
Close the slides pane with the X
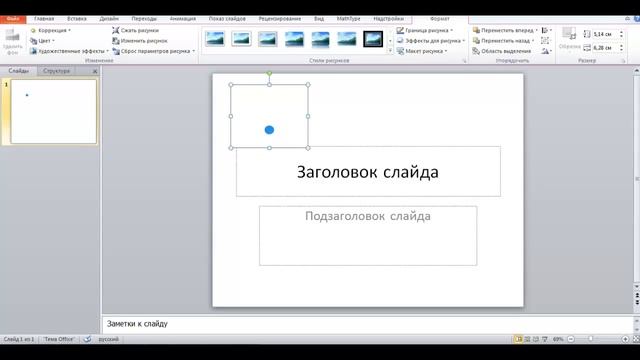tap(95, 71)
